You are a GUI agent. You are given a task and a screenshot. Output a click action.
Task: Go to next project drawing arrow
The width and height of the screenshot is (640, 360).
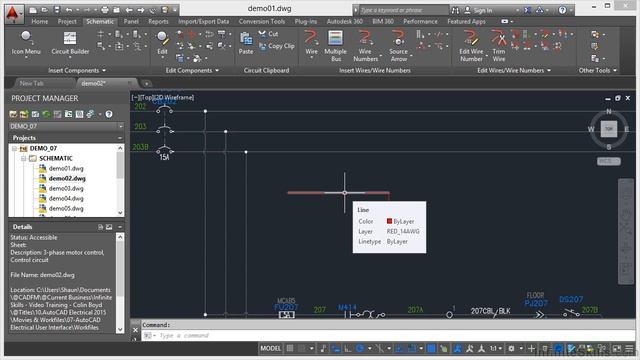141,10
